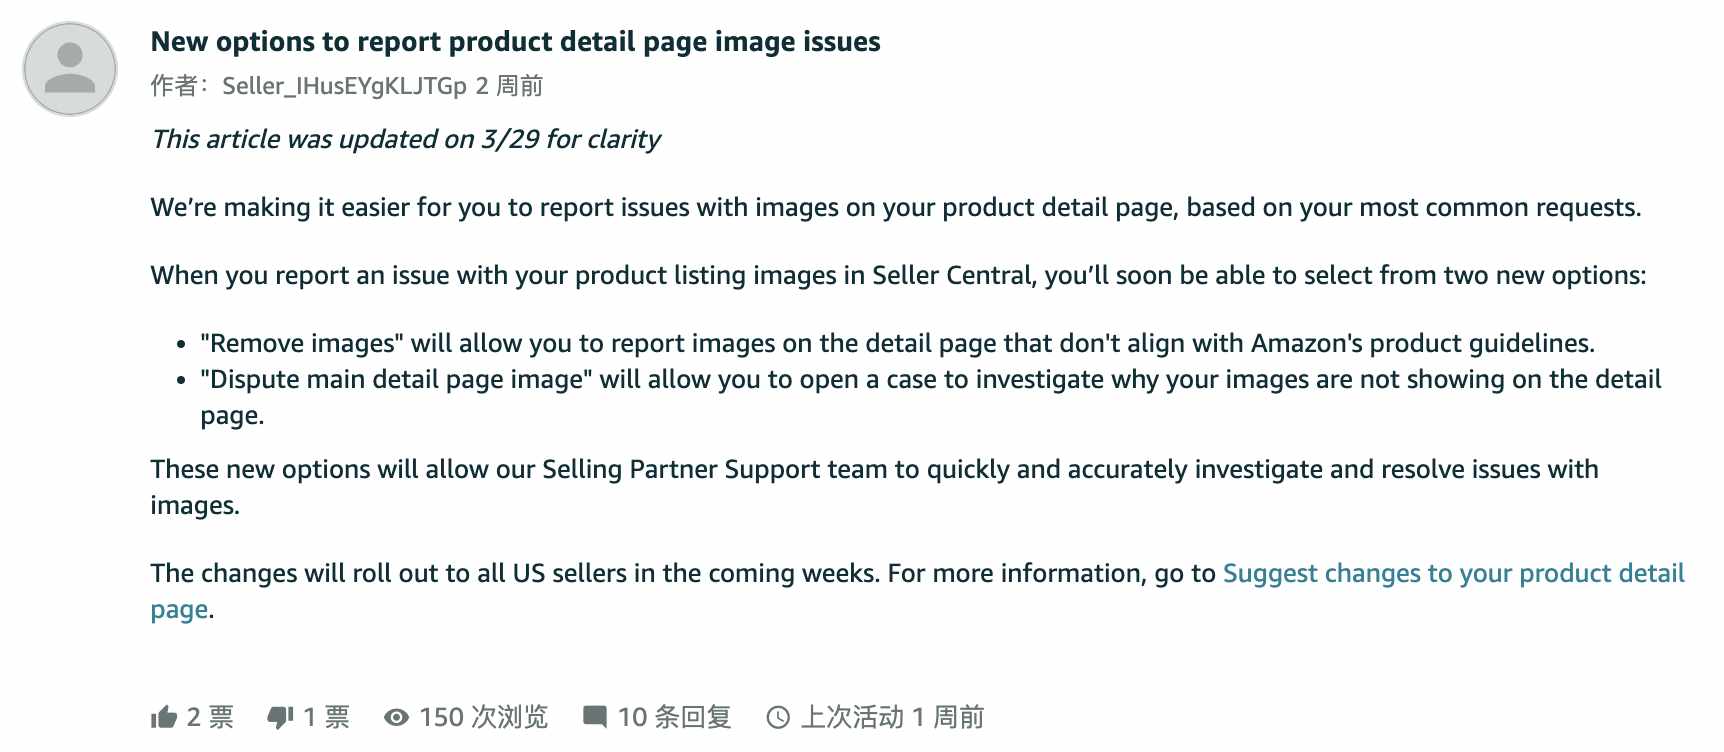
Task: Click the "Remove images" bullet item
Action: pos(898,343)
